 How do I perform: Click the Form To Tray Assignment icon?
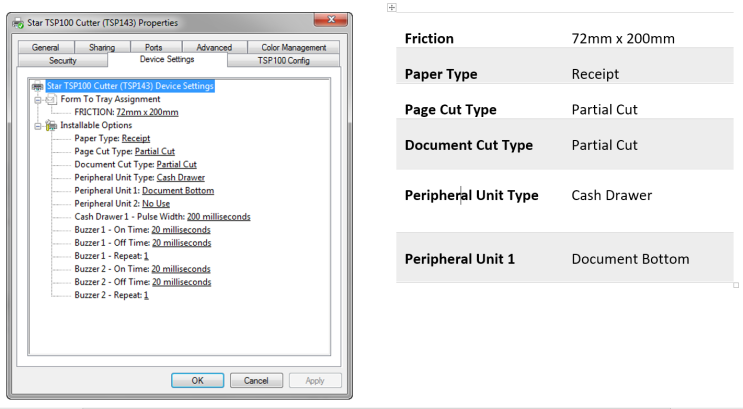(52, 100)
